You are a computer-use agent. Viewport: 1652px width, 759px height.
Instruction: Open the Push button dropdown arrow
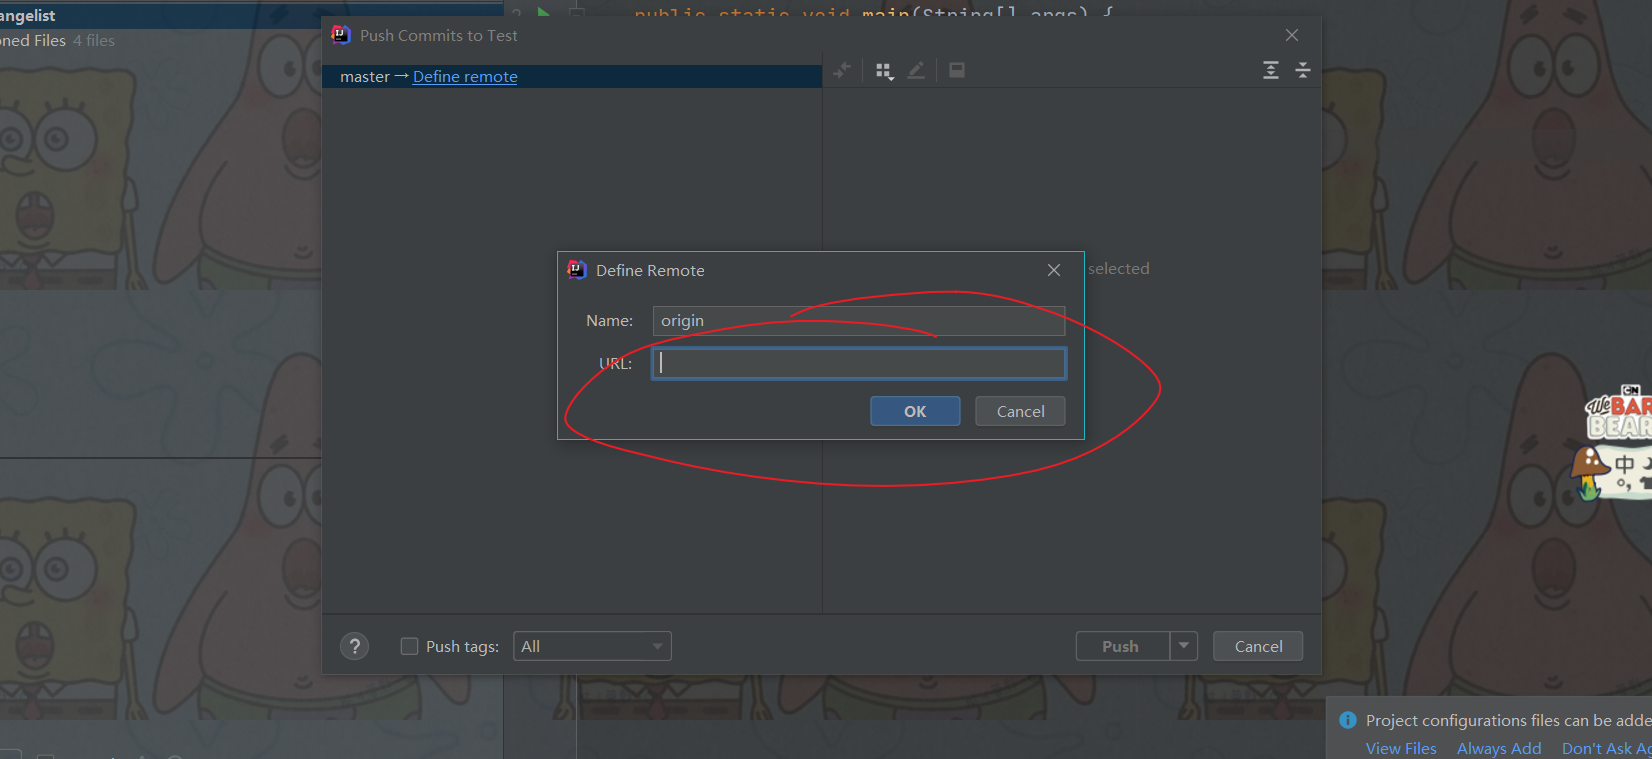[x=1184, y=646]
